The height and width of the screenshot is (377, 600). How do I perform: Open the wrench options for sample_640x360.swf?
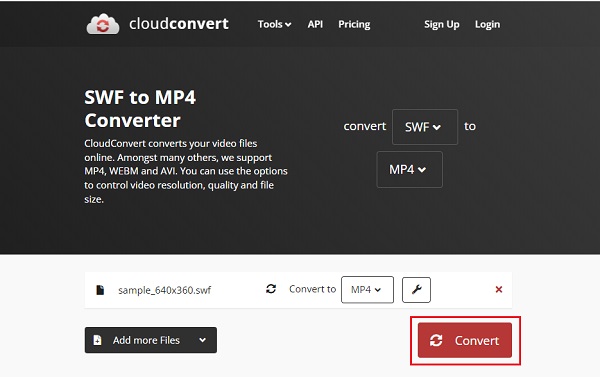click(x=416, y=290)
